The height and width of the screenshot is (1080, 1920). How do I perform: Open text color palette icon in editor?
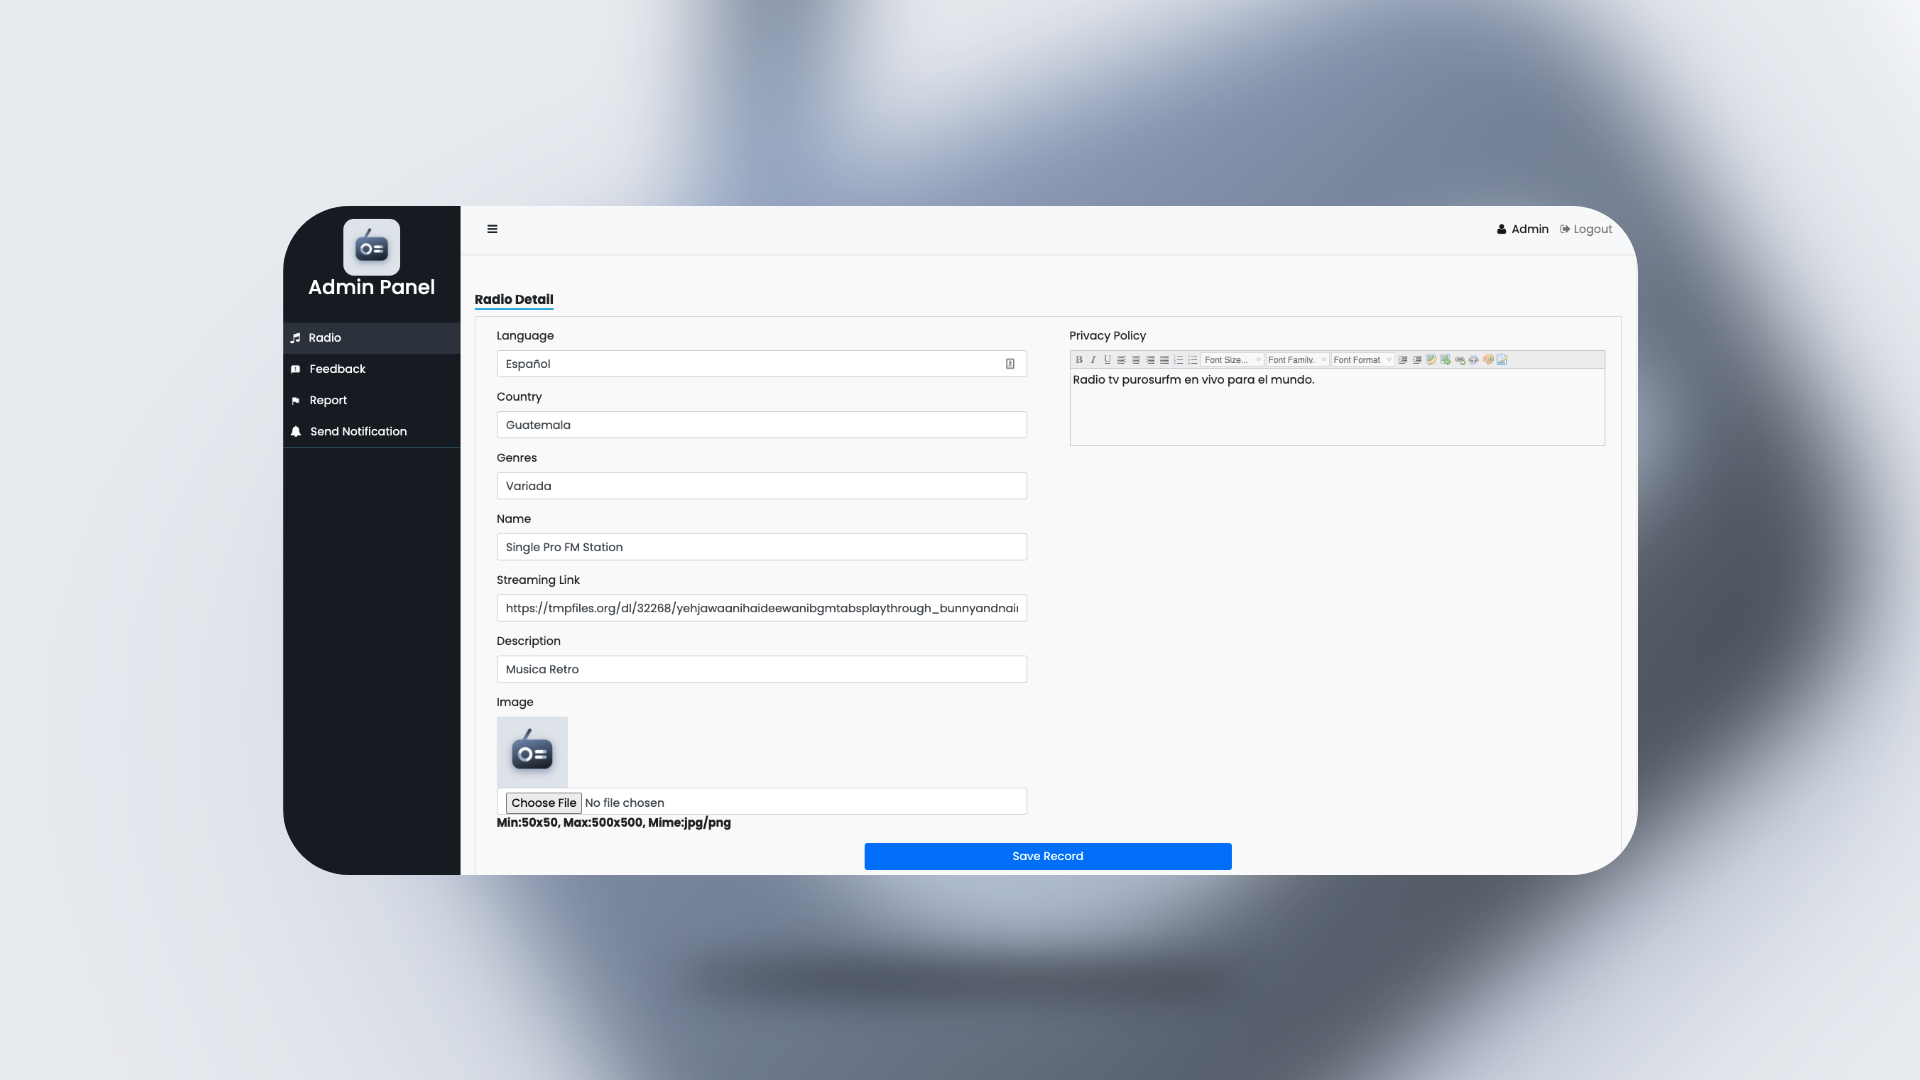[1488, 360]
